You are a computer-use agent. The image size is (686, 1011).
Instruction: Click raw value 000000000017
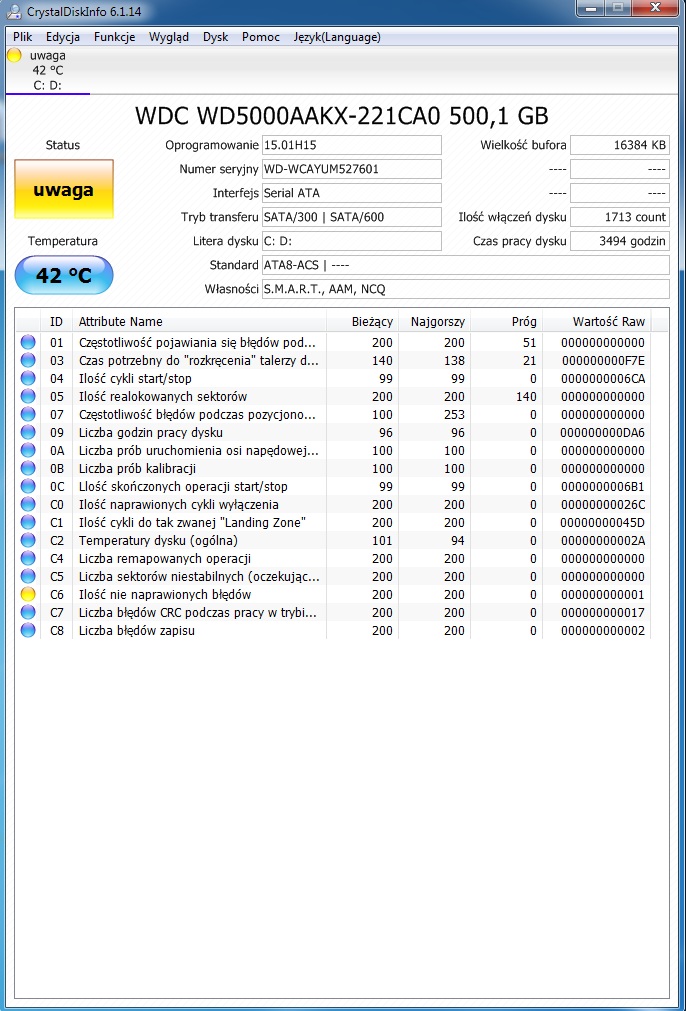pyautogui.click(x=602, y=613)
